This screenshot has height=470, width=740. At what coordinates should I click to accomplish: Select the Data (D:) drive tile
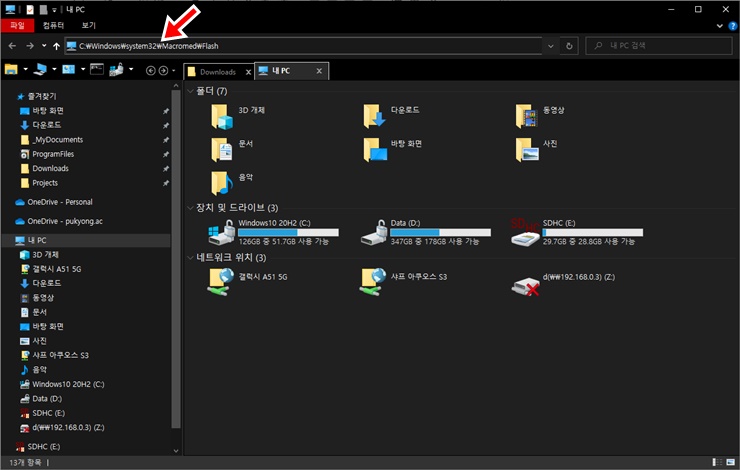click(426, 232)
